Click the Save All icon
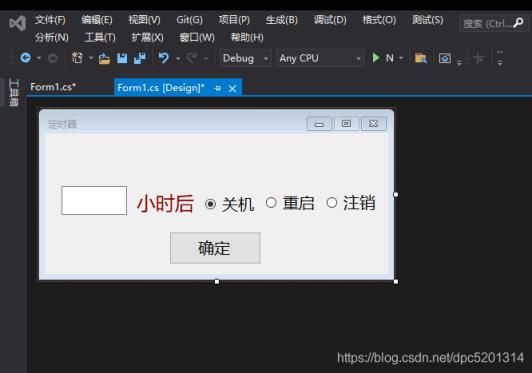532x373 pixels. 140,58
